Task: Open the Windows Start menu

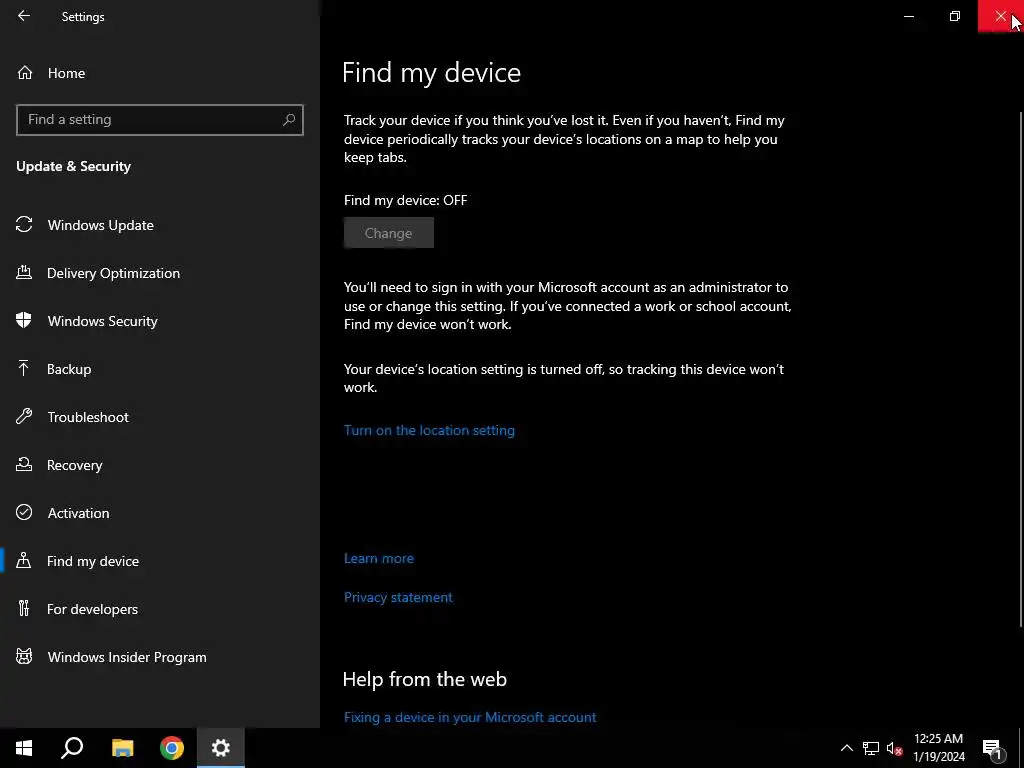Action: point(24,748)
